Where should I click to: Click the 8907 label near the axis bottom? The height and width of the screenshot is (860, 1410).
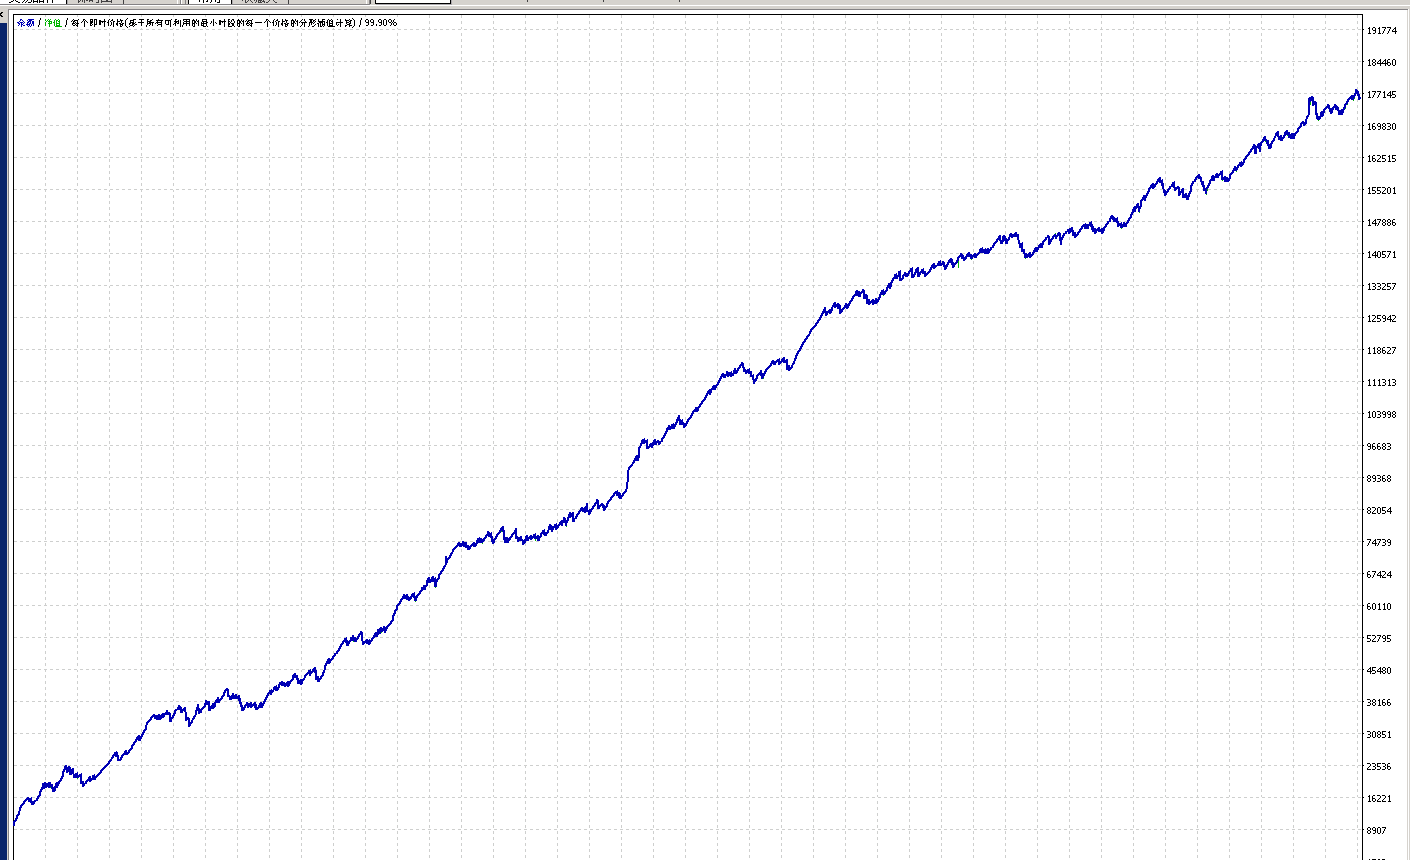click(1377, 831)
